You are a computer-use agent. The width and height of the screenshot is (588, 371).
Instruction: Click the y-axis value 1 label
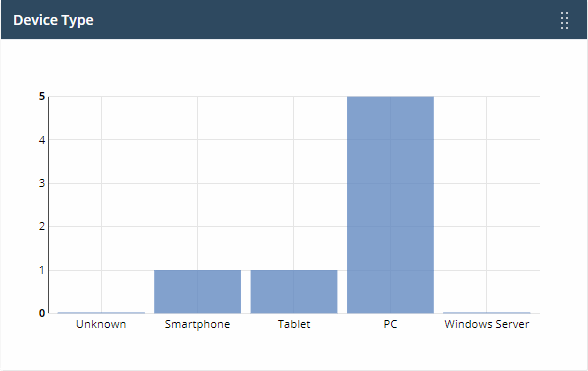pos(42,270)
